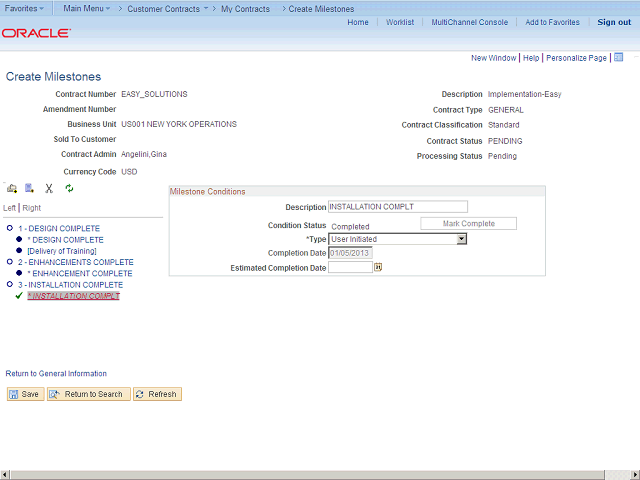
Task: Select 3 - INSTALLATION COMPLETE milestone
Action: (x=70, y=285)
